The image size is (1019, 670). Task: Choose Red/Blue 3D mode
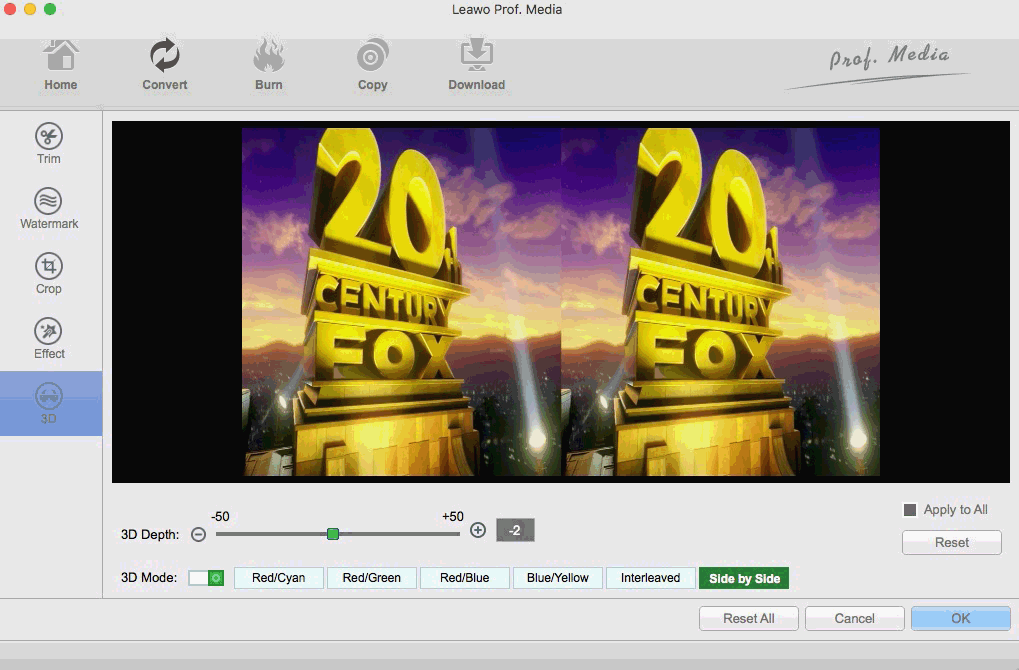coord(465,578)
